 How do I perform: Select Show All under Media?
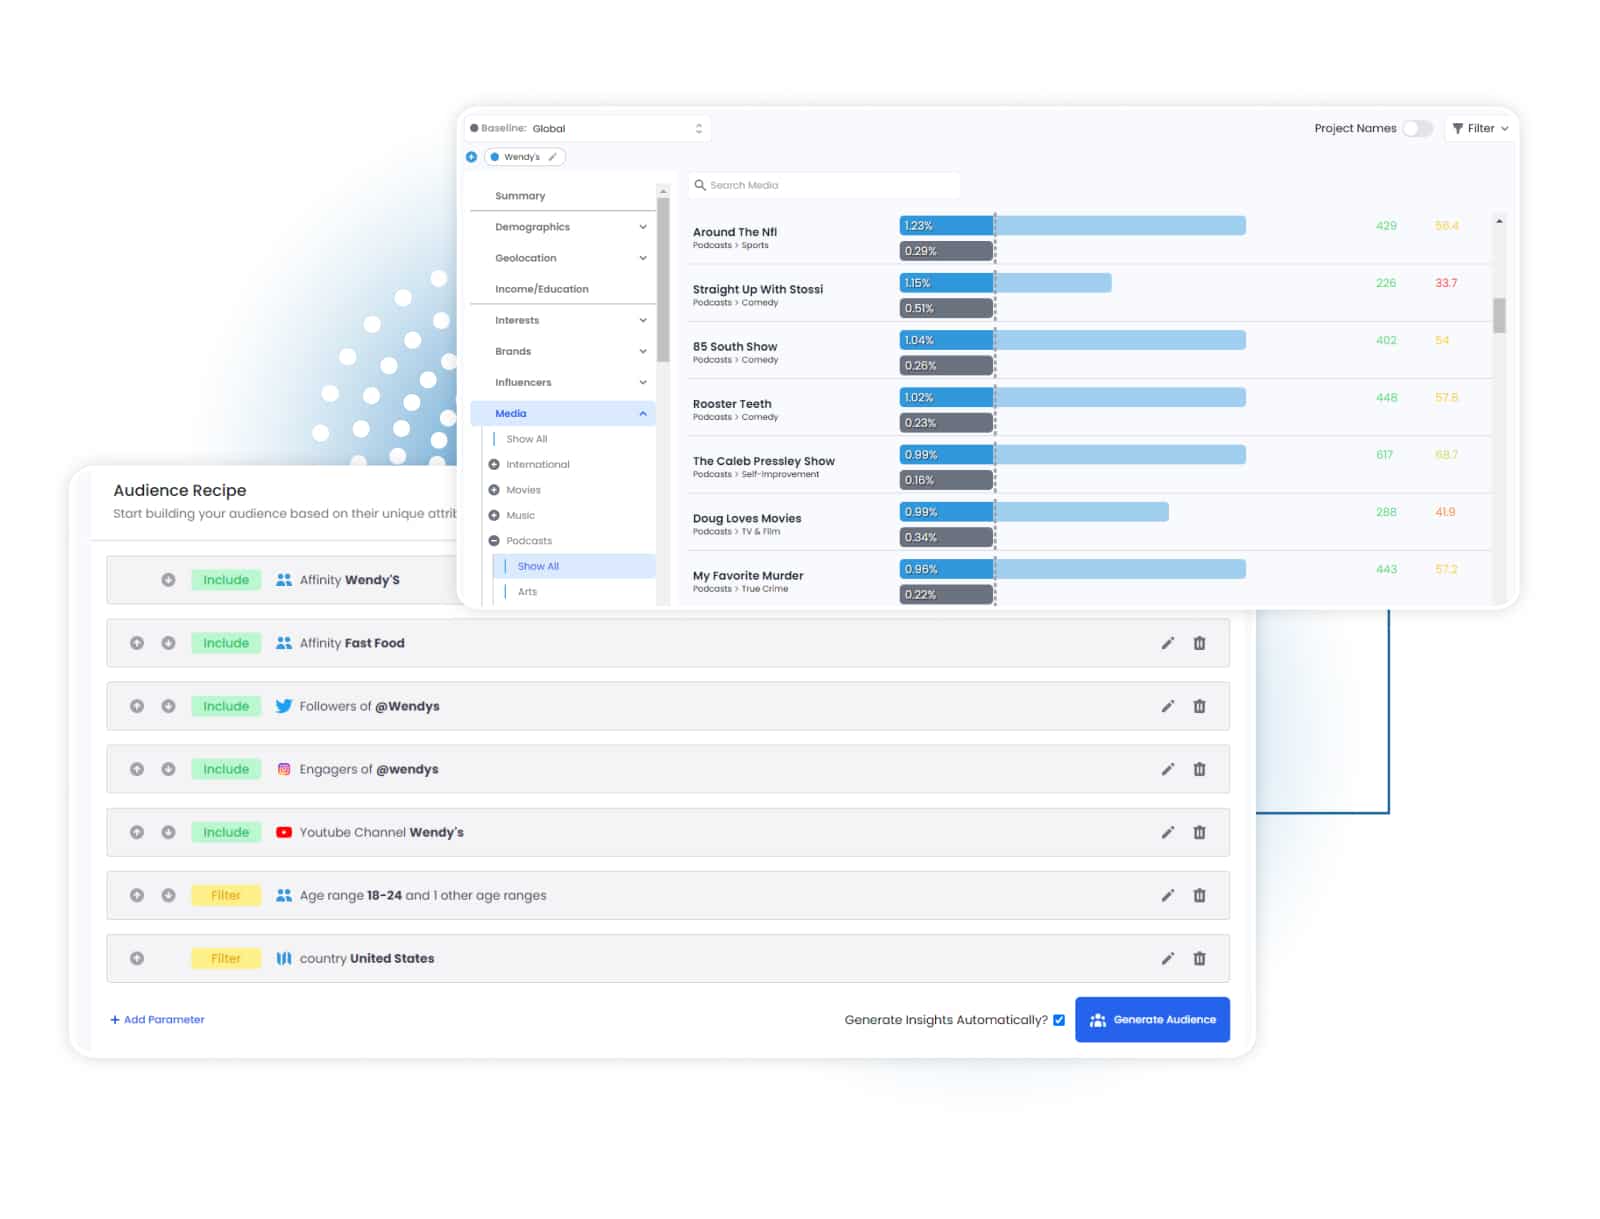point(527,439)
